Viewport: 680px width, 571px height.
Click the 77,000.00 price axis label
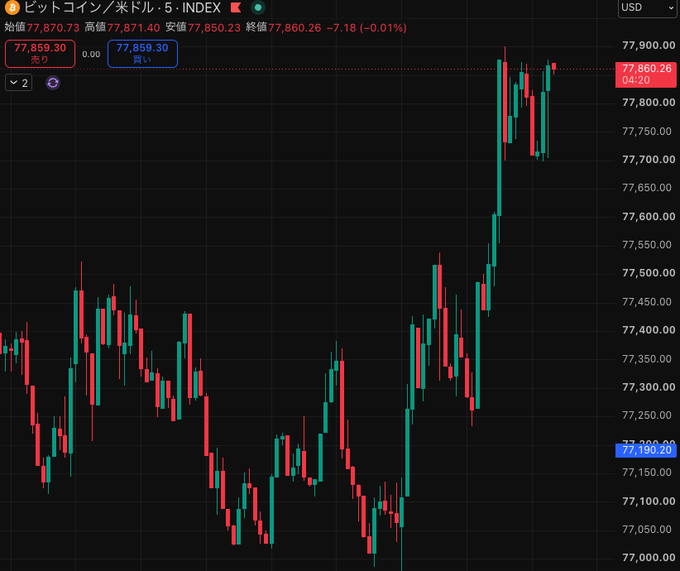tap(649, 558)
